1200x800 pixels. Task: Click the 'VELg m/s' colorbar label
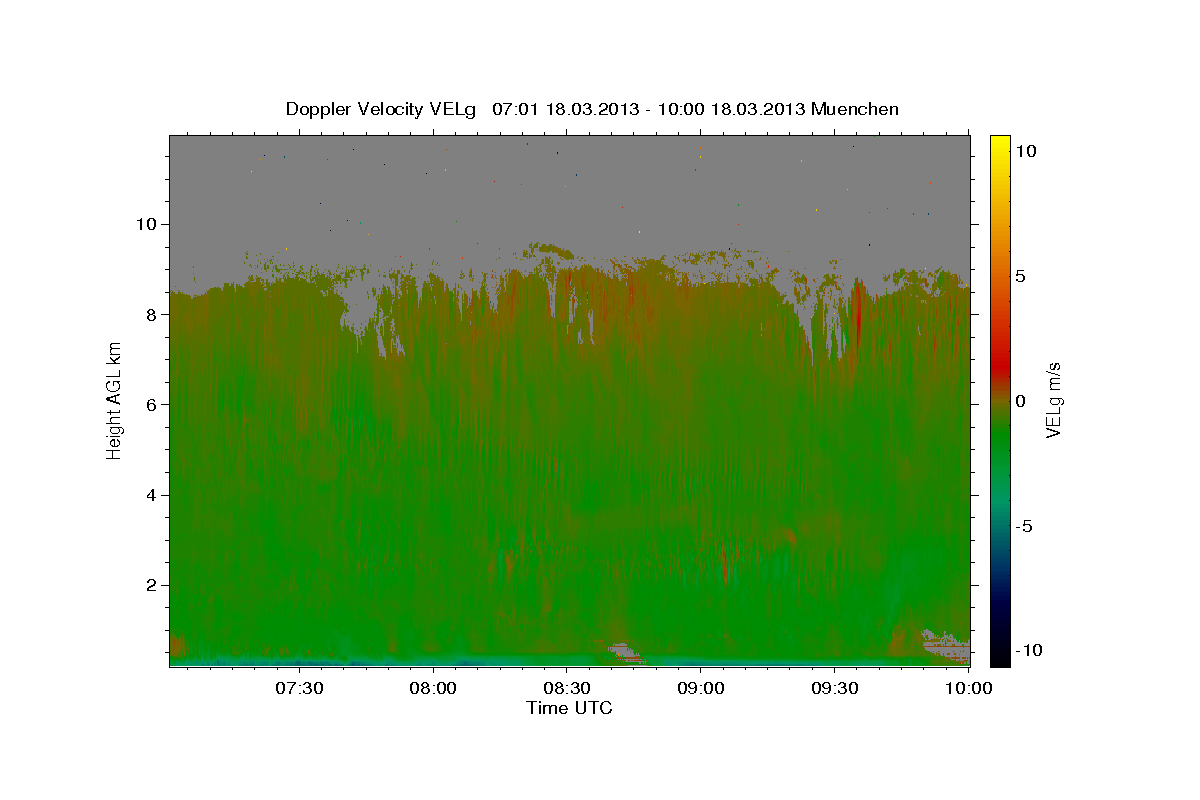click(1053, 399)
